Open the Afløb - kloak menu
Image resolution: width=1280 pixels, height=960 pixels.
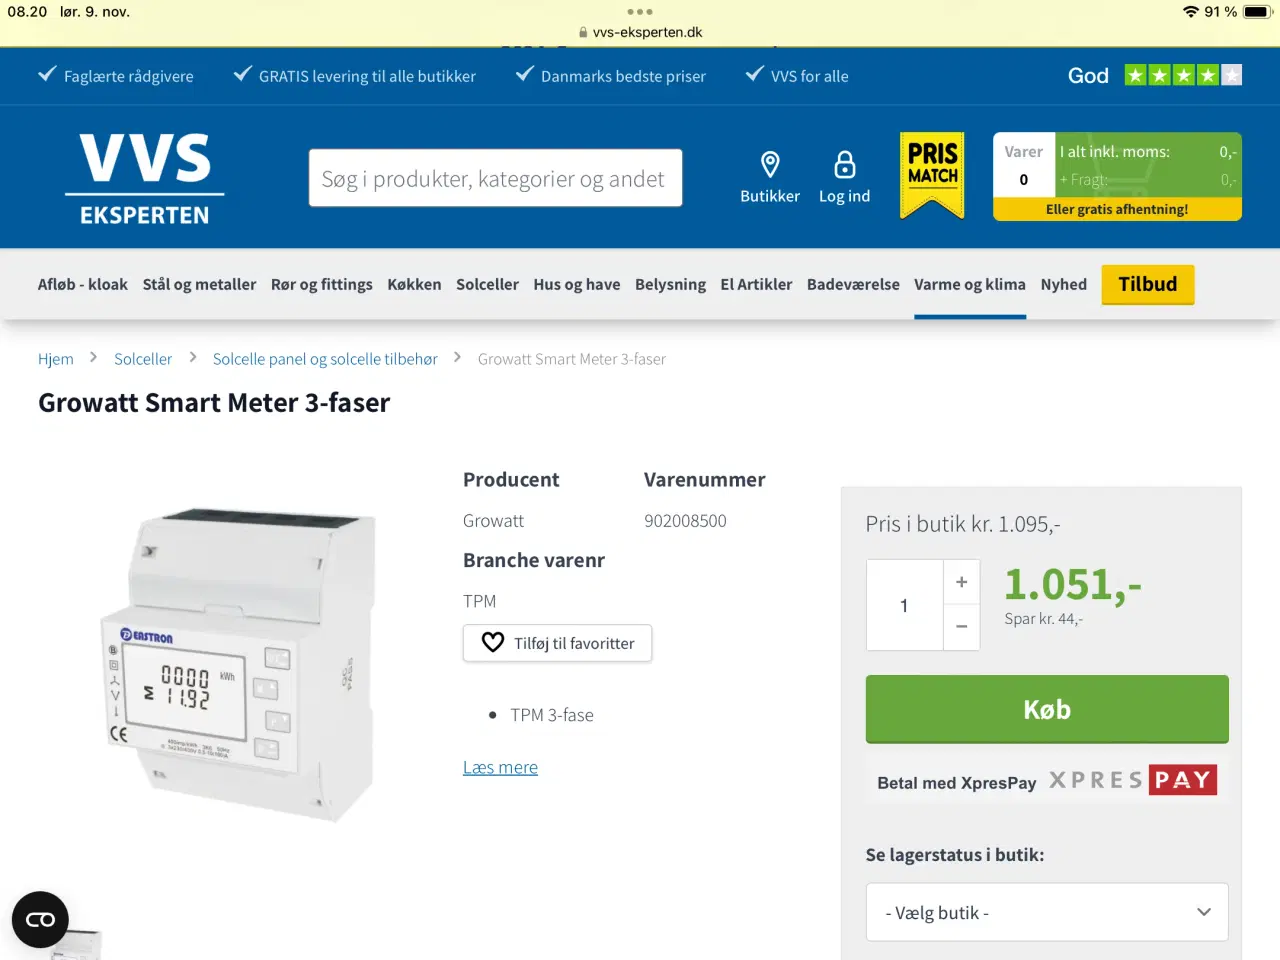(83, 284)
